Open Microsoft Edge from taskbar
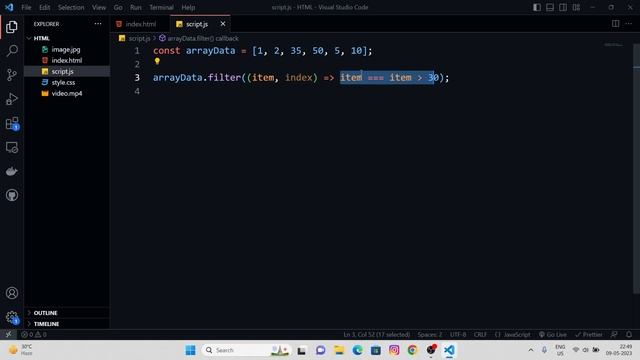The height and width of the screenshot is (360, 640). click(358, 350)
